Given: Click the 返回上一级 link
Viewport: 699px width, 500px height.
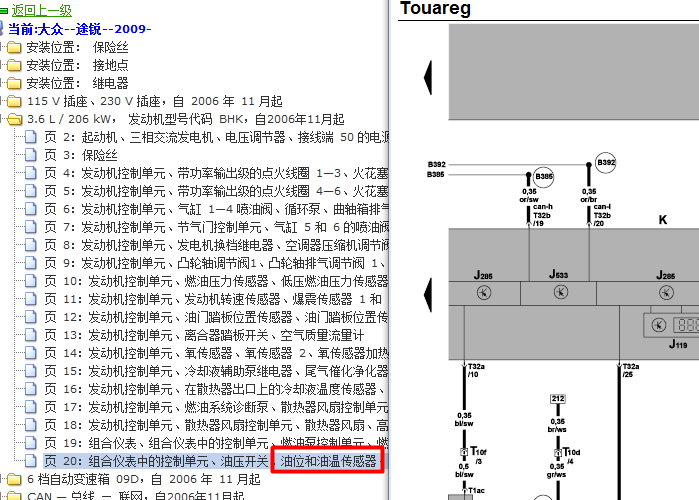Looking at the screenshot, I should pyautogui.click(x=41, y=10).
